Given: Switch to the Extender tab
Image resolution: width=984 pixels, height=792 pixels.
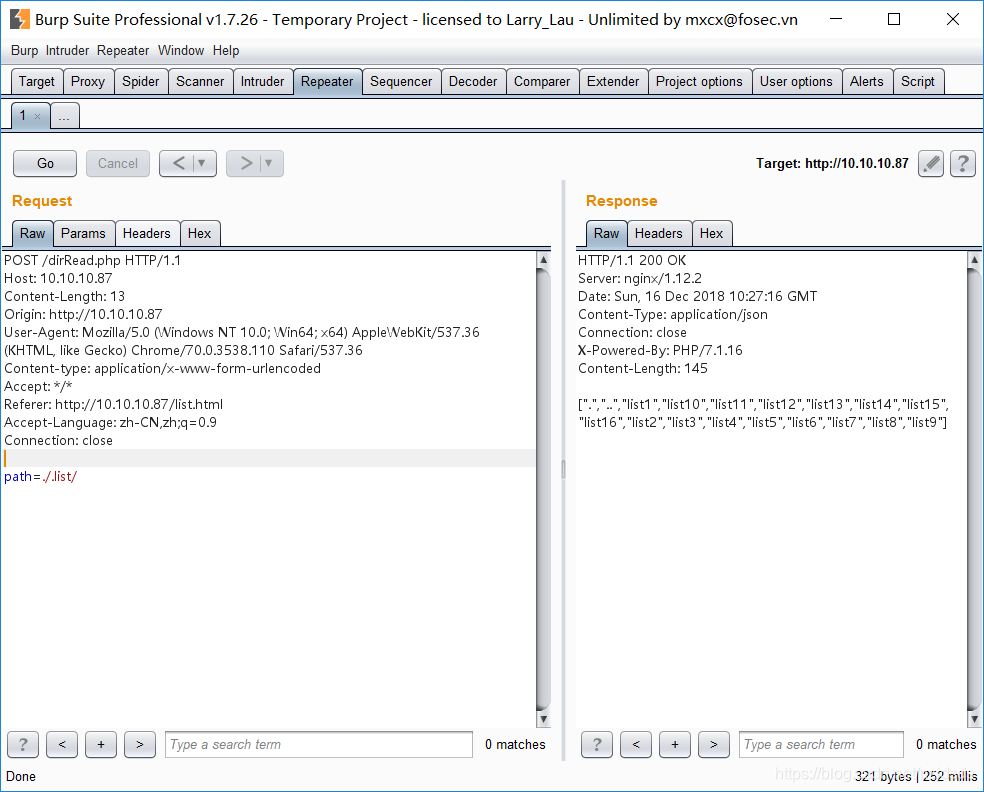Looking at the screenshot, I should (x=613, y=82).
